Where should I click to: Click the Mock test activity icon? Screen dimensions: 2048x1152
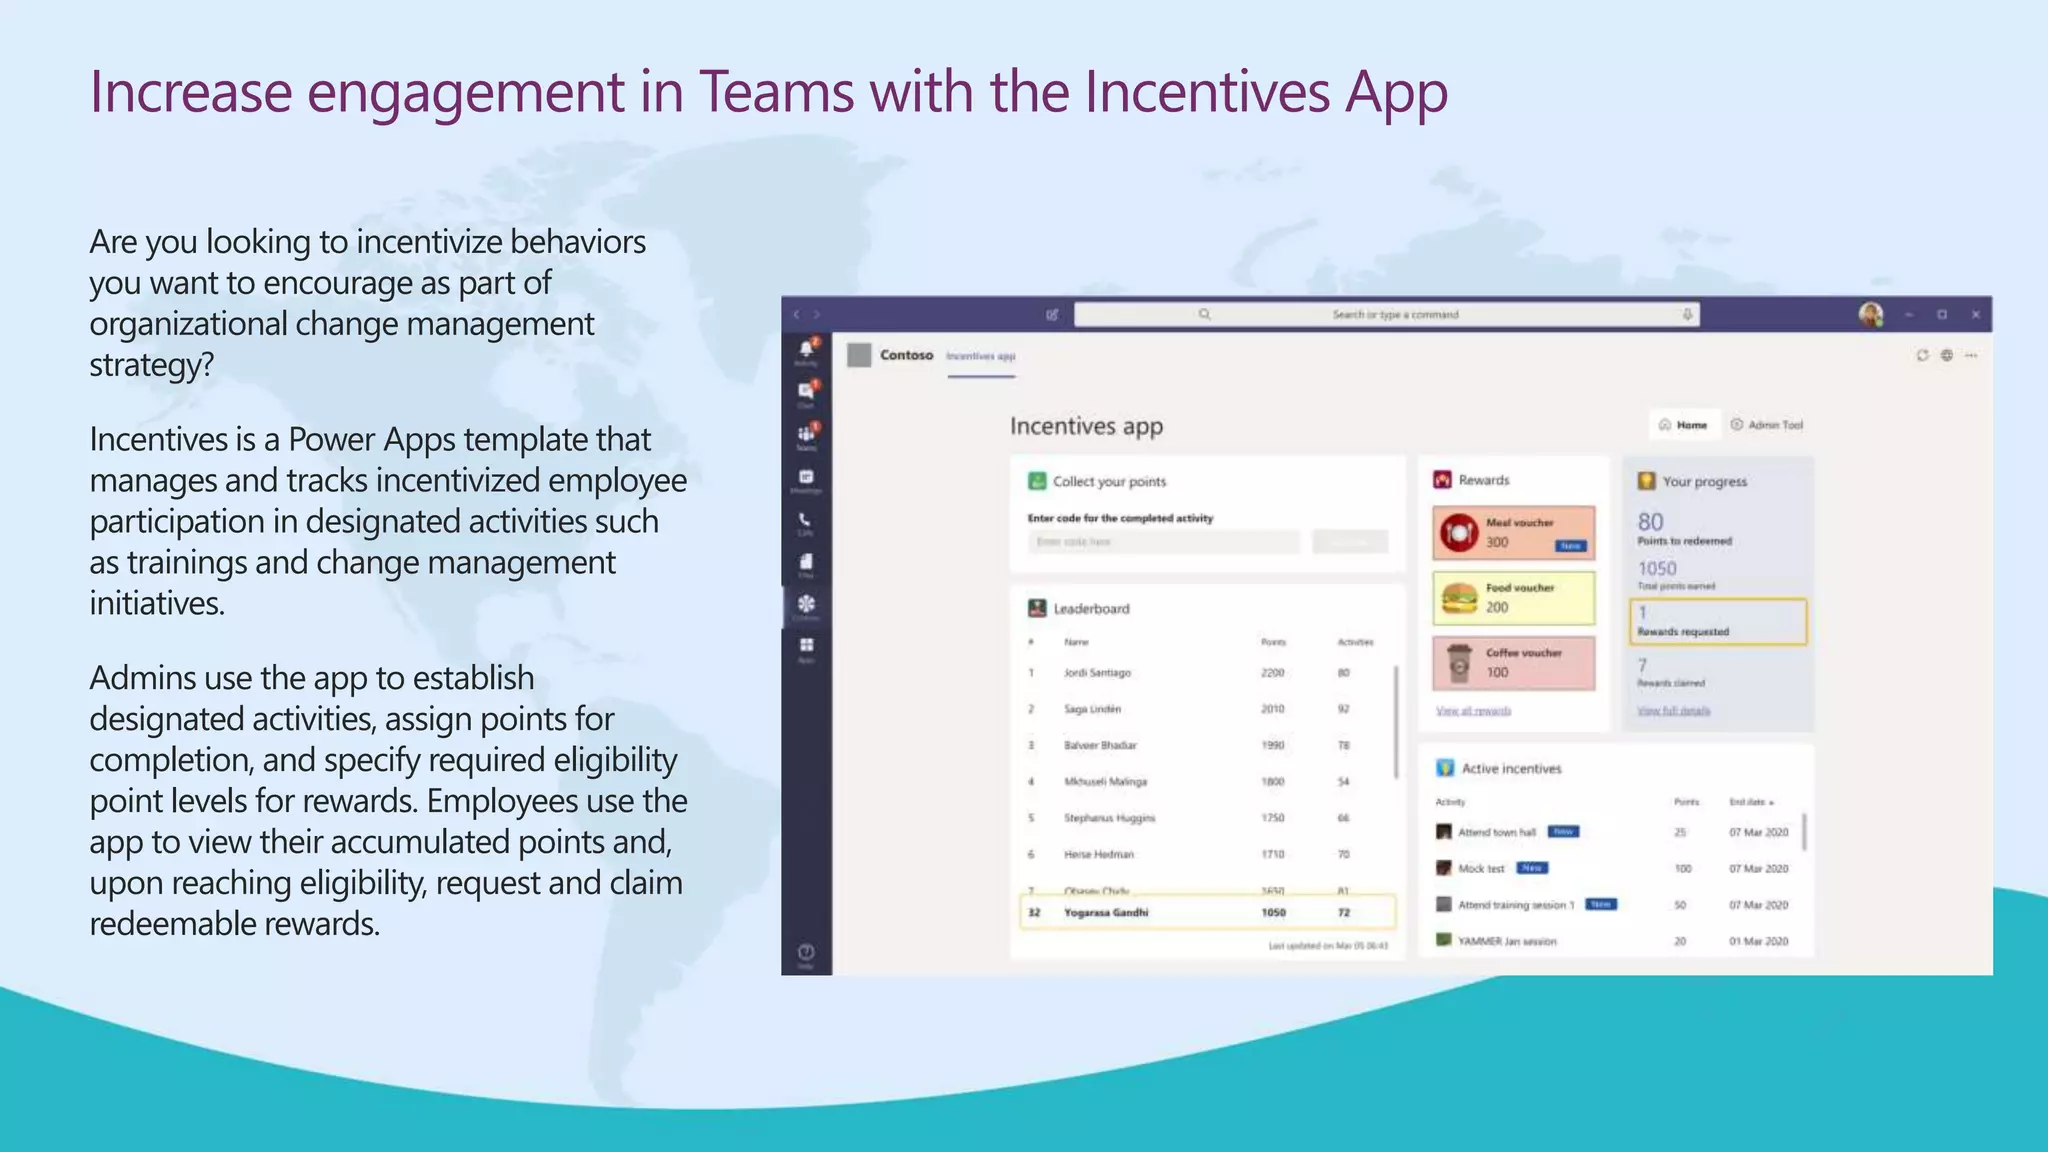tap(1444, 868)
